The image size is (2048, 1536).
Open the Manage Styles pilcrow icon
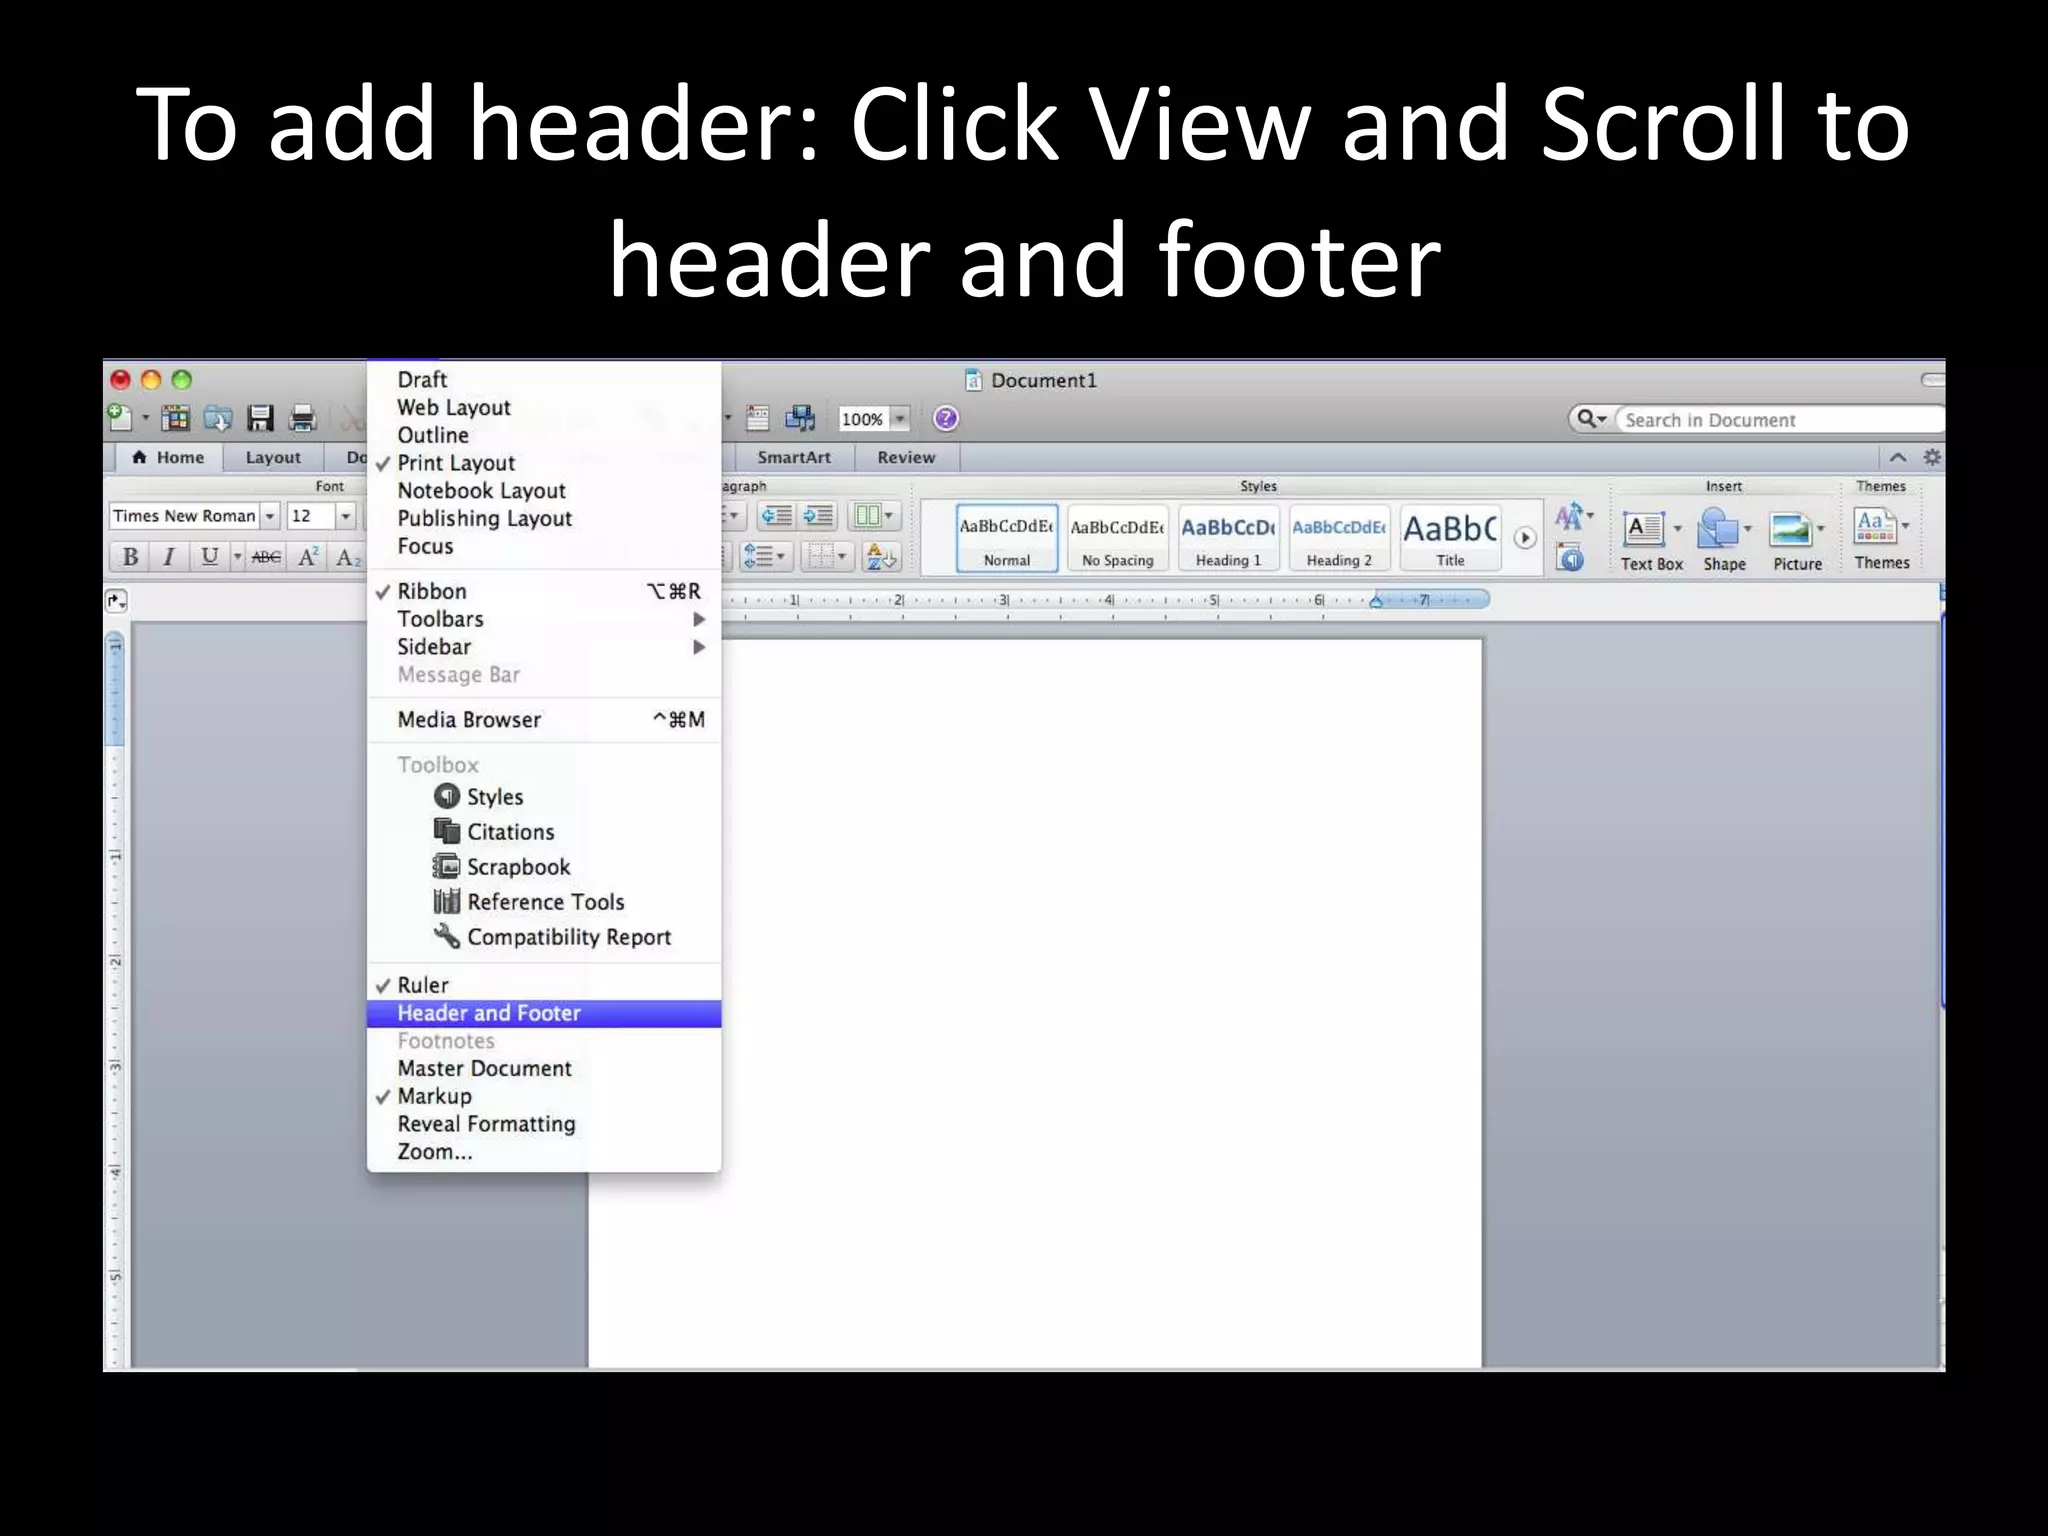click(1571, 558)
